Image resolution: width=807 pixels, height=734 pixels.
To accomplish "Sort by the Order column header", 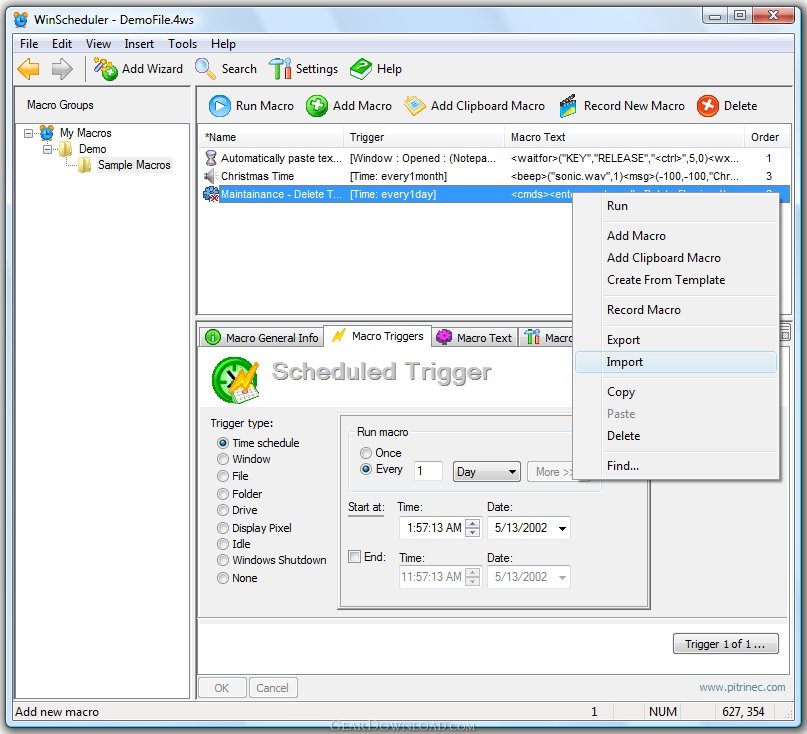I will [x=765, y=137].
